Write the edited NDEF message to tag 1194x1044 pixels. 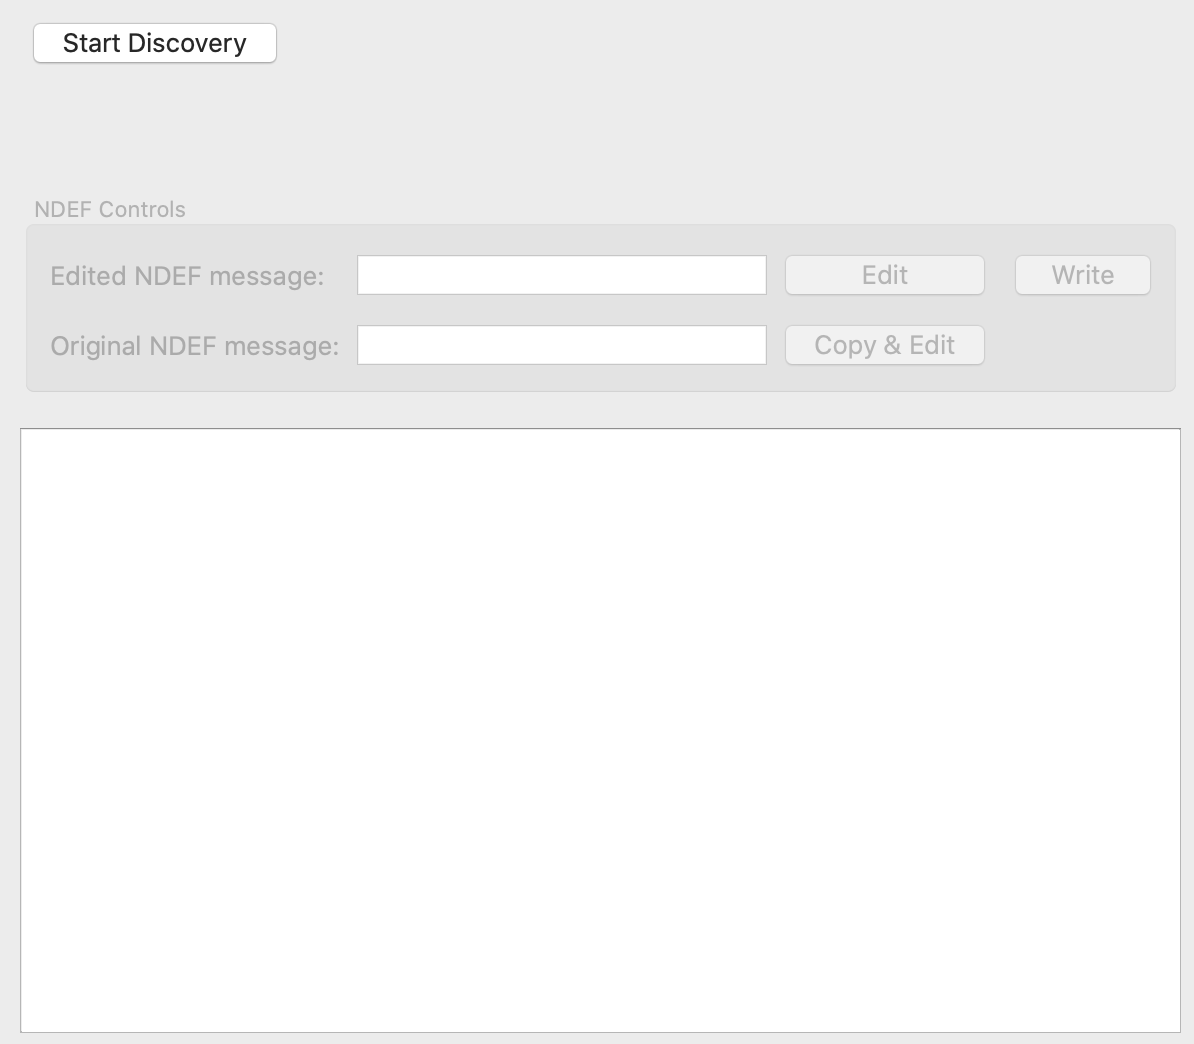pyautogui.click(x=1082, y=275)
